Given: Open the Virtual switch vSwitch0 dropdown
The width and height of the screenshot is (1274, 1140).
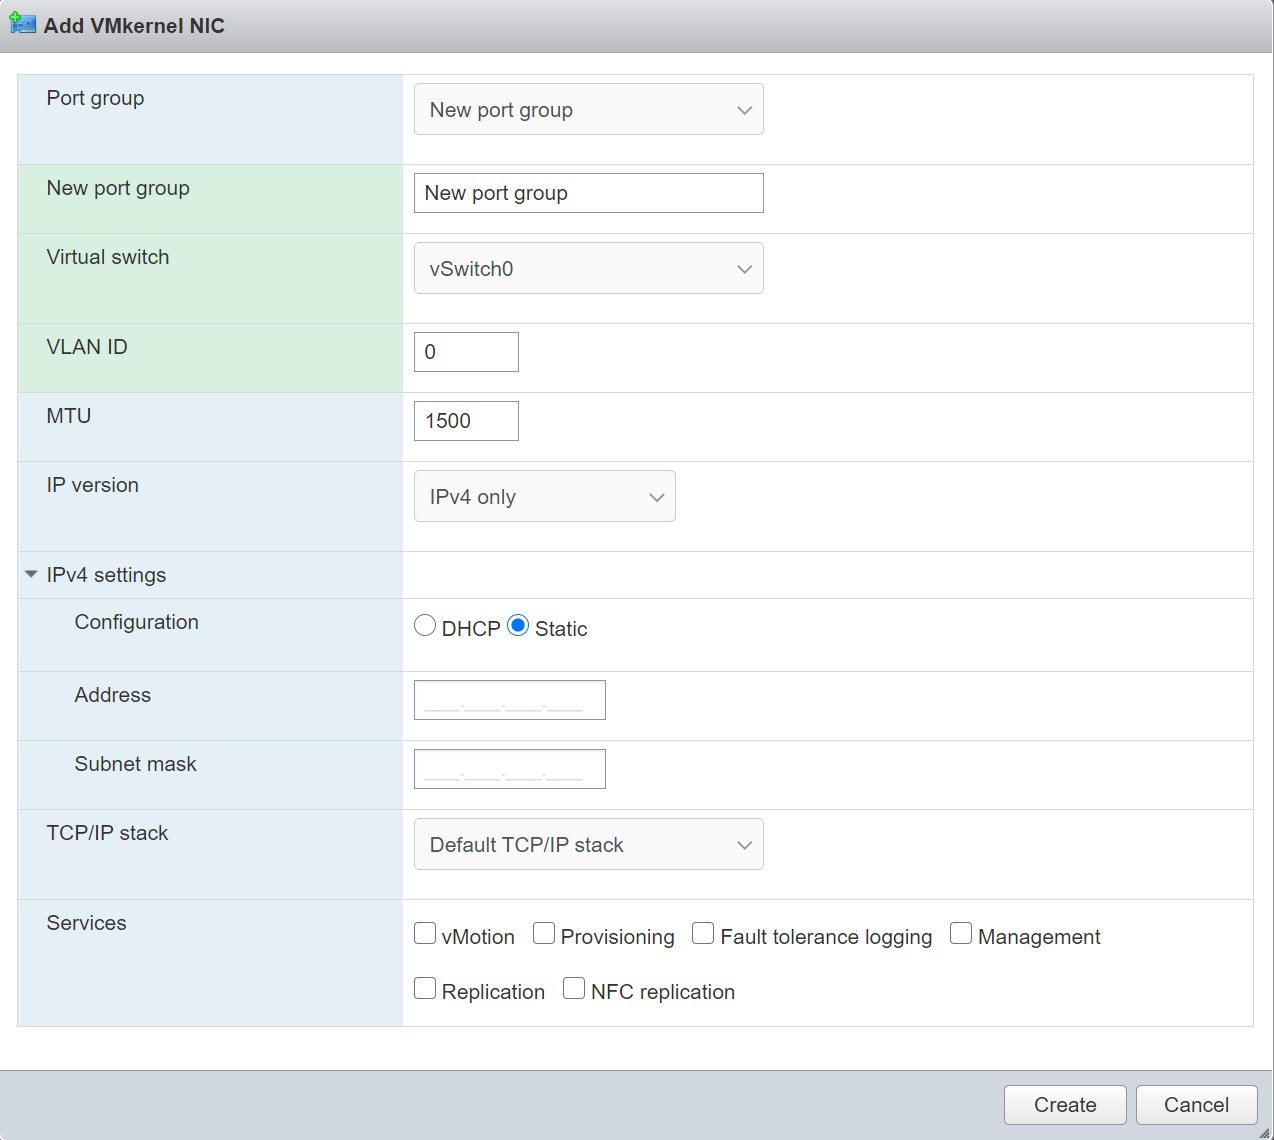Looking at the screenshot, I should point(588,269).
